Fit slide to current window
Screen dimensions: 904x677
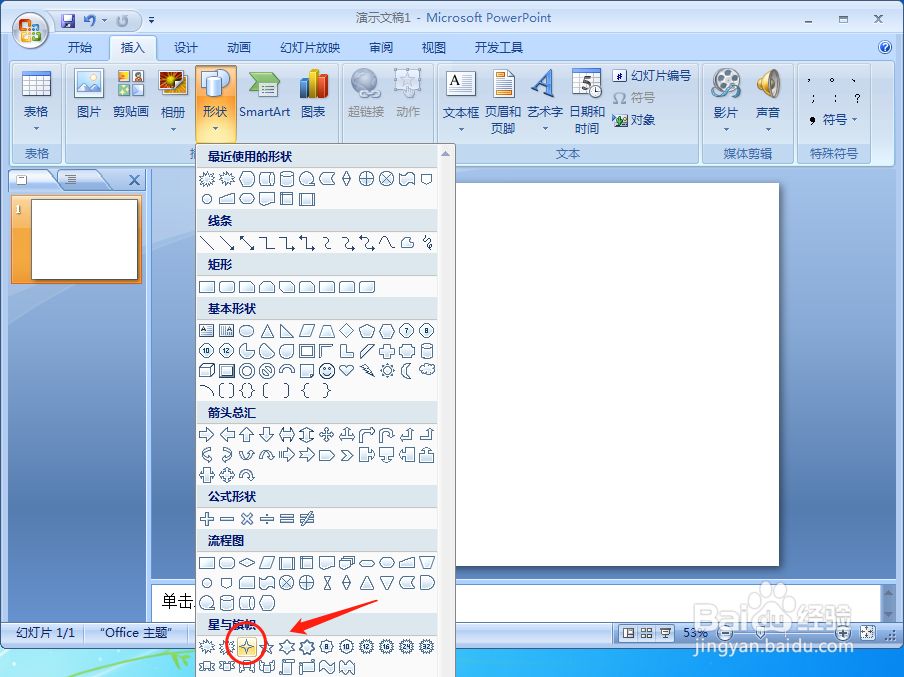[867, 633]
